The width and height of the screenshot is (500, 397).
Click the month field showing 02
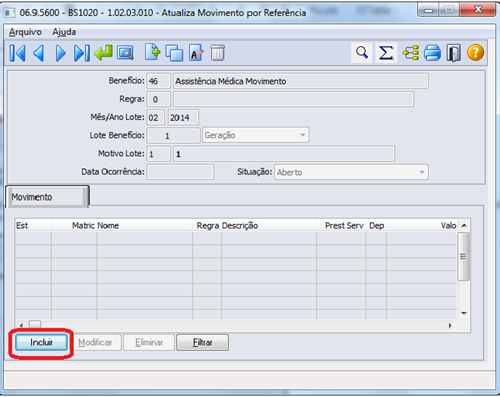coord(156,117)
